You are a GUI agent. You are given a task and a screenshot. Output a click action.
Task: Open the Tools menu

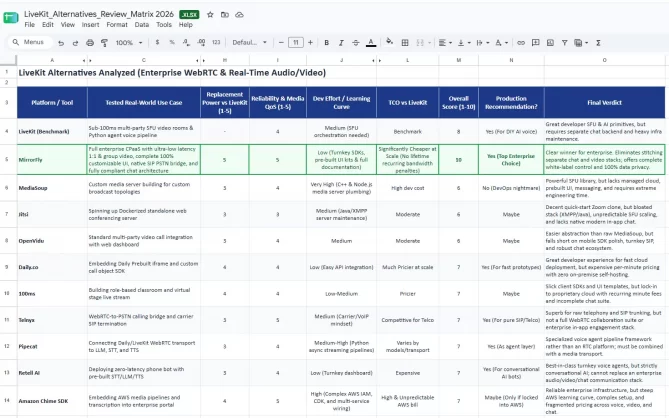(164, 25)
